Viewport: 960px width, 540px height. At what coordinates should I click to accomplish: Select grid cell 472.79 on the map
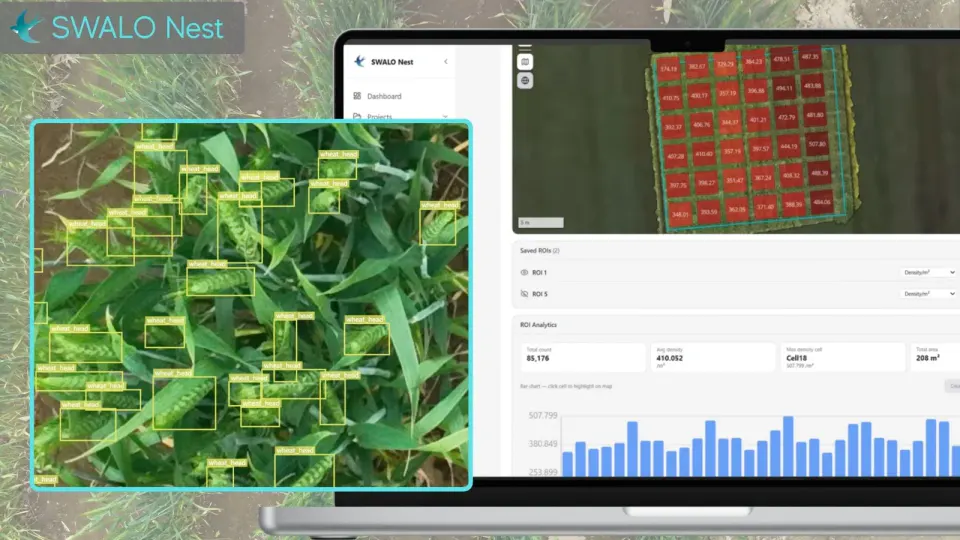[787, 118]
